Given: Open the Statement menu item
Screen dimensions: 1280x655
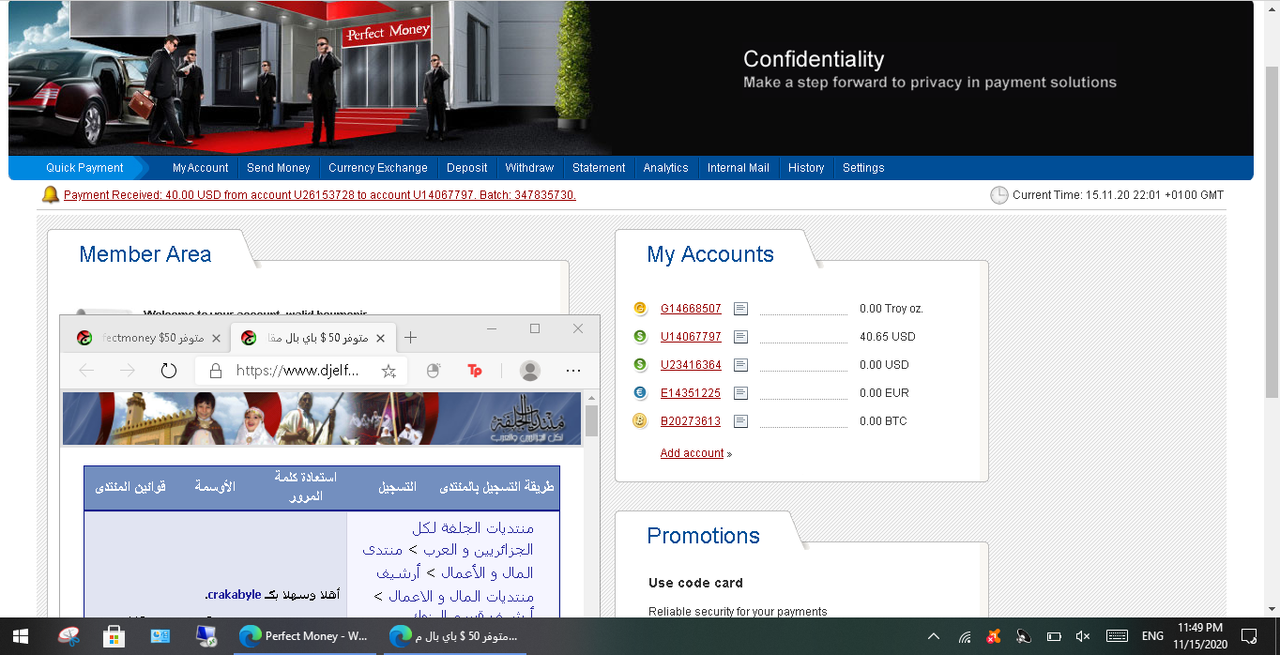Looking at the screenshot, I should [599, 168].
